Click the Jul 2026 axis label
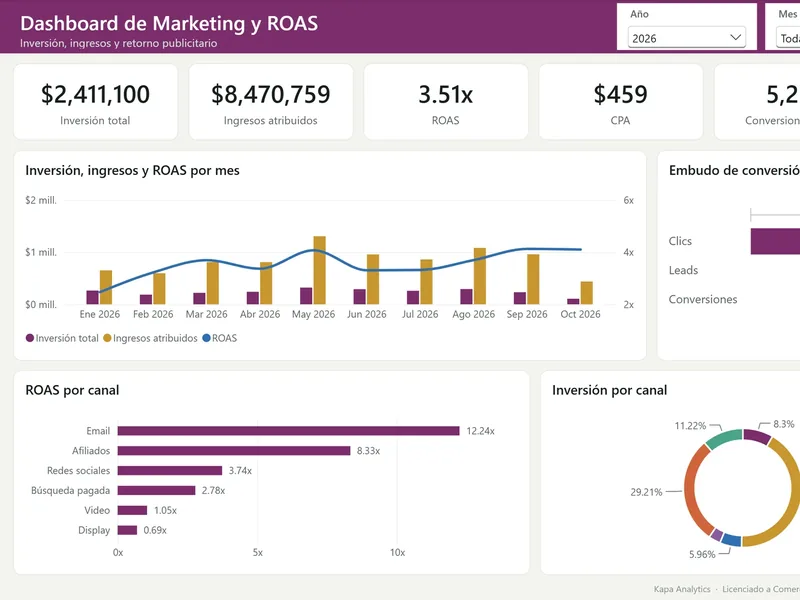This screenshot has width=800, height=600. [x=420, y=314]
